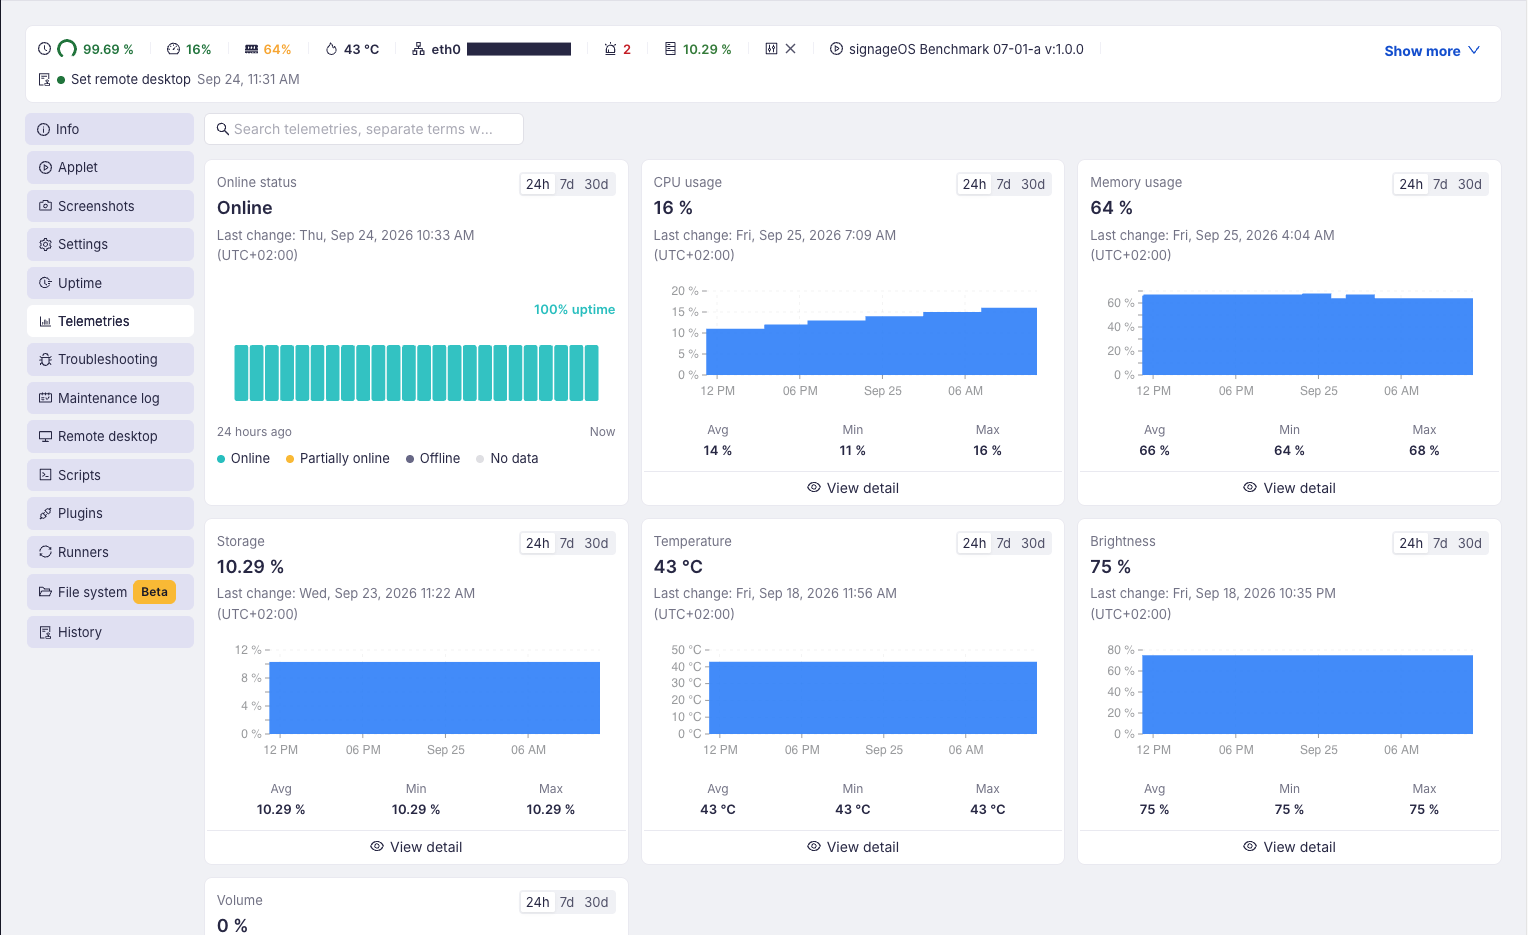Viewport: 1528px width, 935px height.
Task: Click the Online status uptime bar chart
Action: [x=416, y=373]
